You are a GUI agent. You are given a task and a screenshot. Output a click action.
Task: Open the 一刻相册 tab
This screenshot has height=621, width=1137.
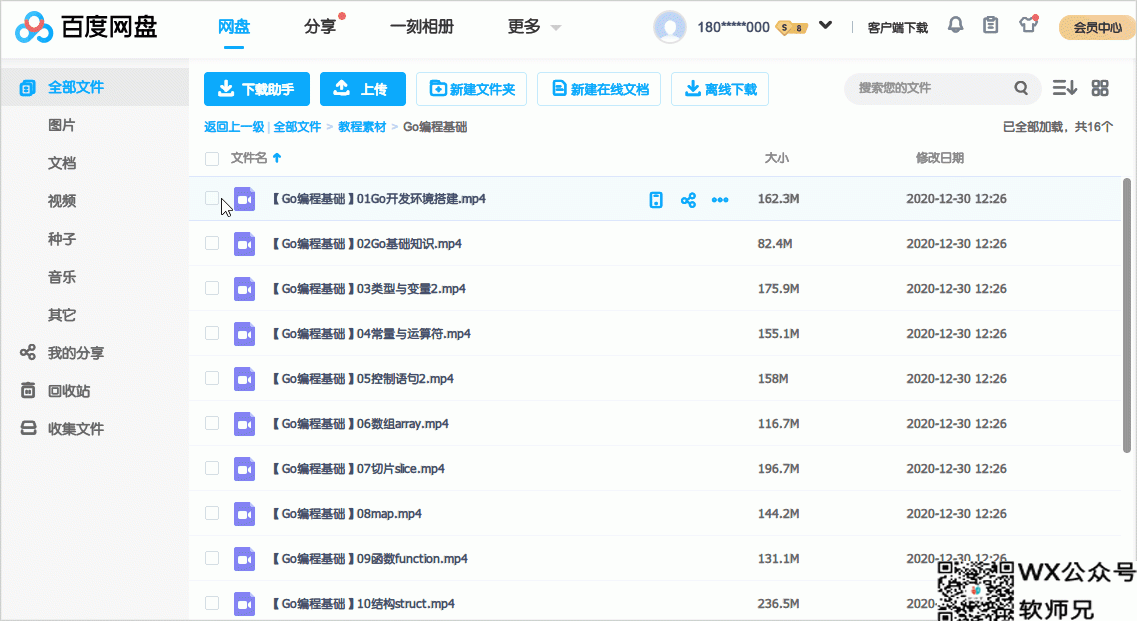(422, 27)
